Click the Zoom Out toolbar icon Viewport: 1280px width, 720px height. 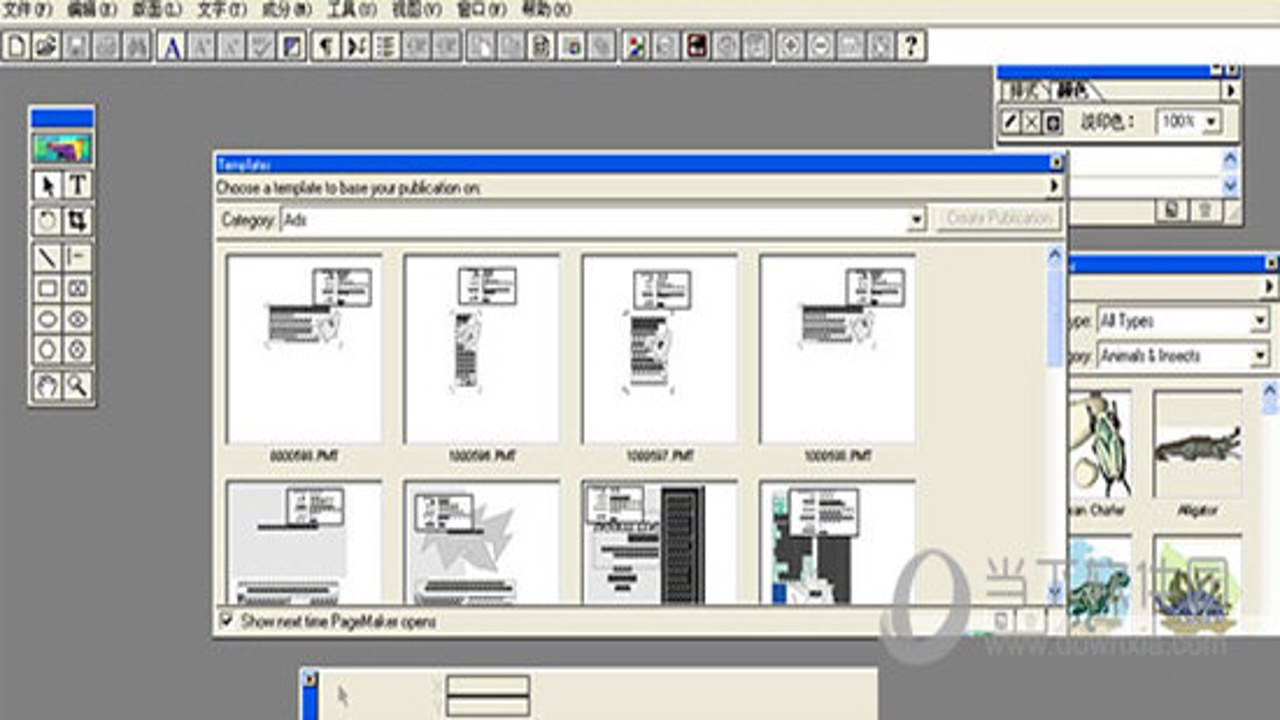820,46
